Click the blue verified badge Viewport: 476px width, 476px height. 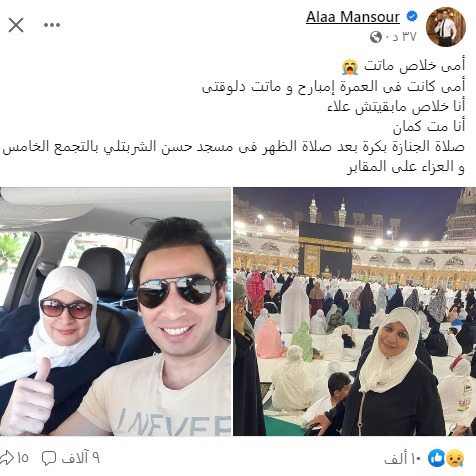tap(412, 16)
